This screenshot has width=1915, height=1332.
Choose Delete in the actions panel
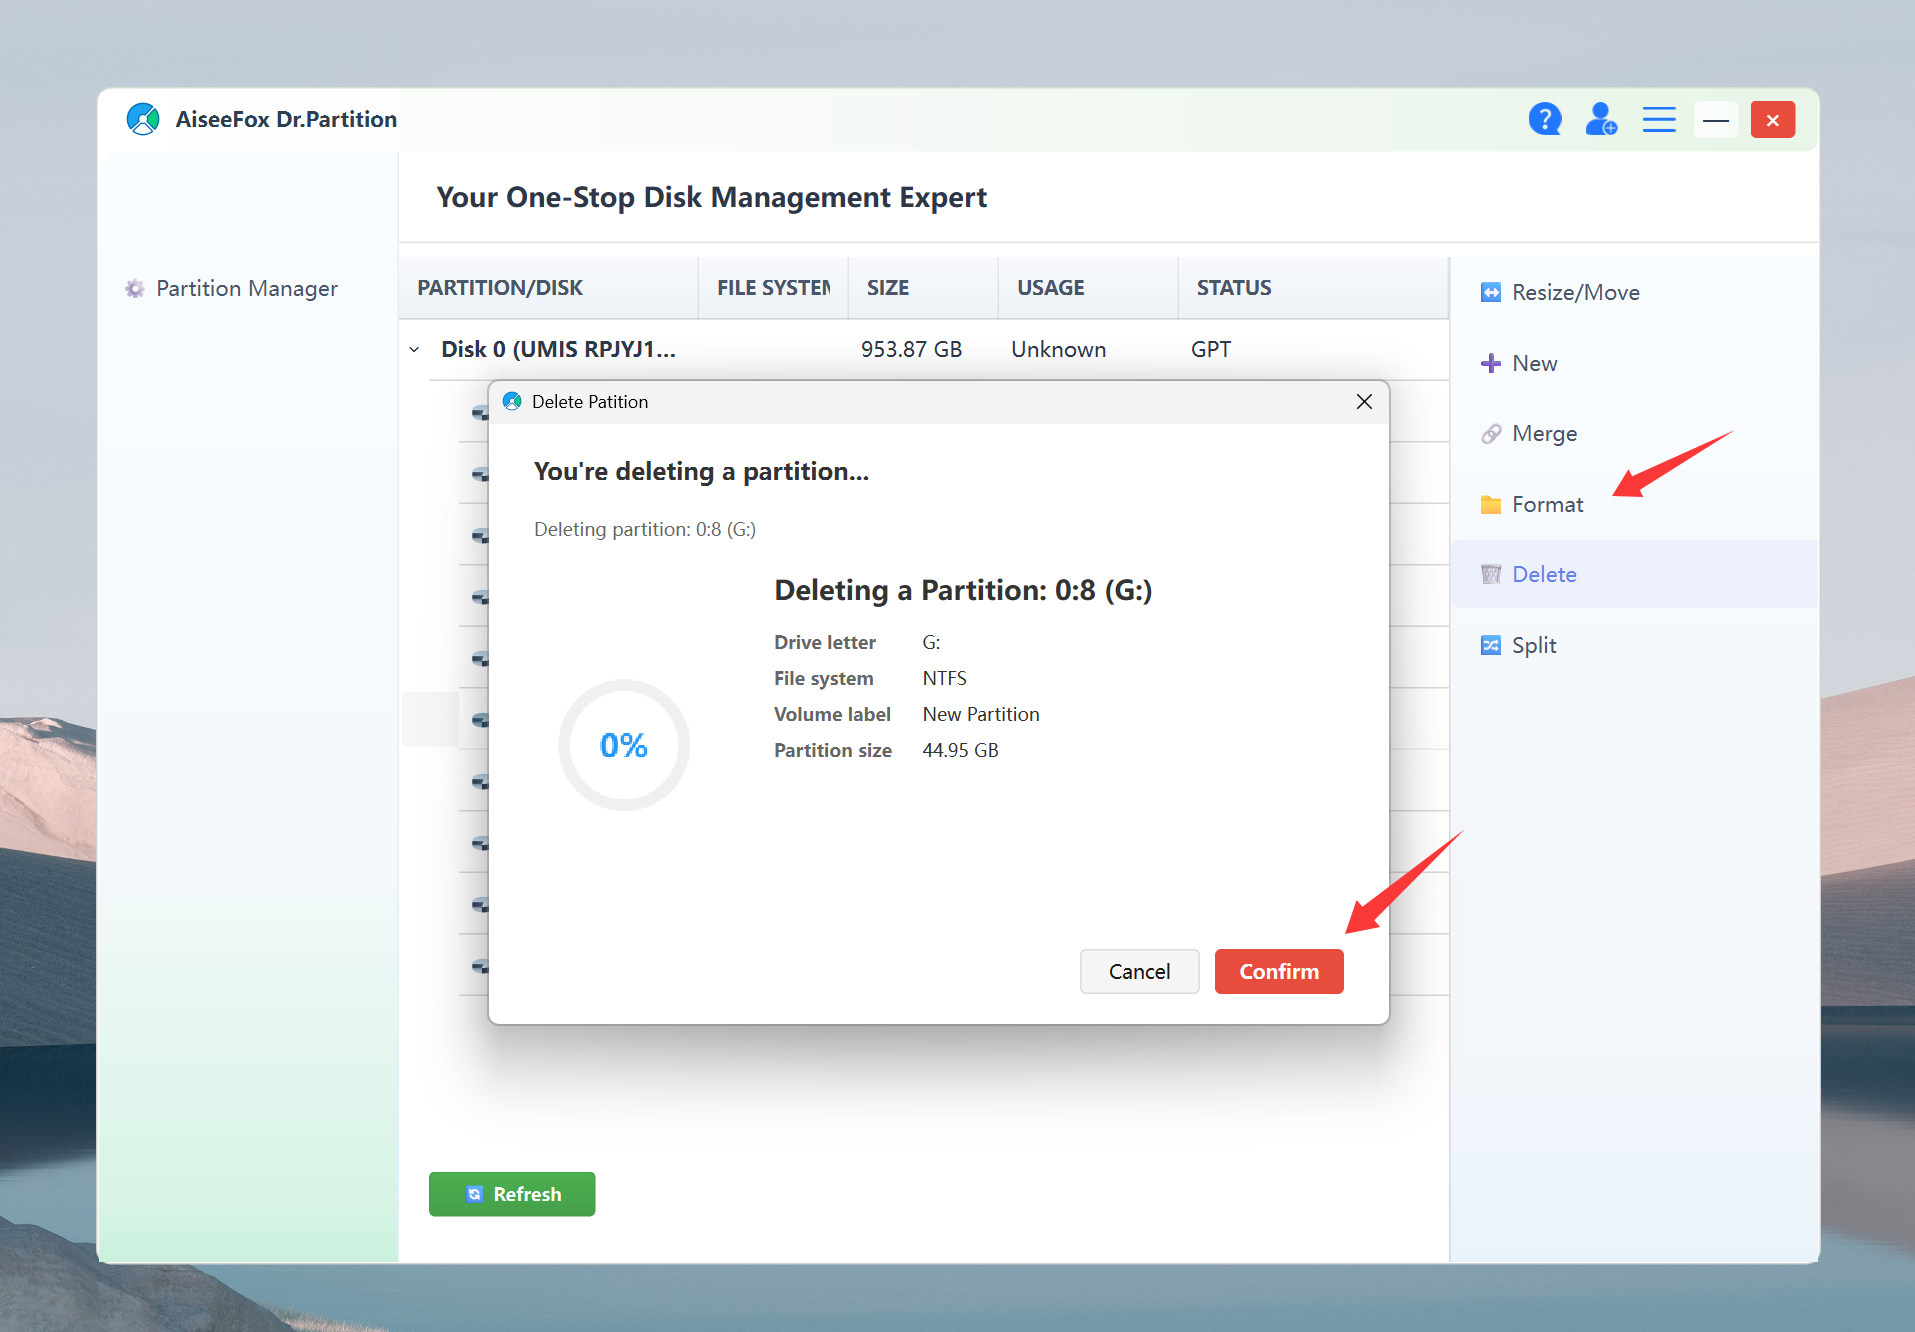pos(1634,575)
